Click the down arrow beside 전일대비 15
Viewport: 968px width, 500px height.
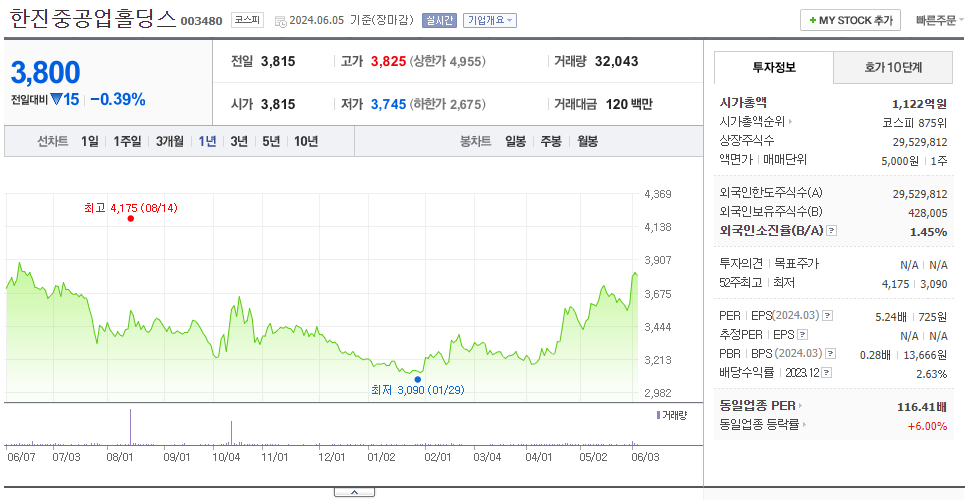57,99
